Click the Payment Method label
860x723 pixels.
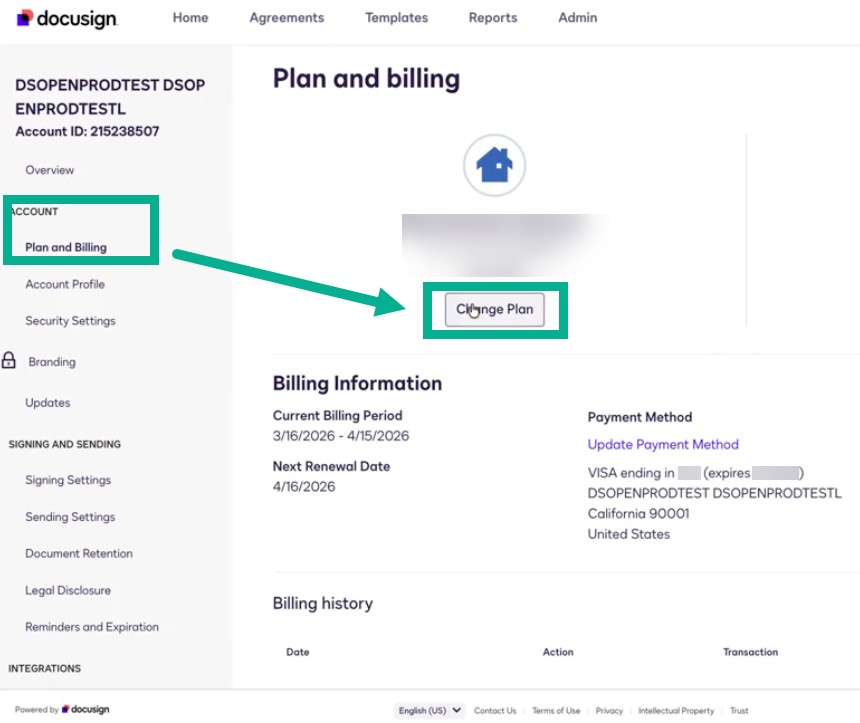pyautogui.click(x=640, y=417)
